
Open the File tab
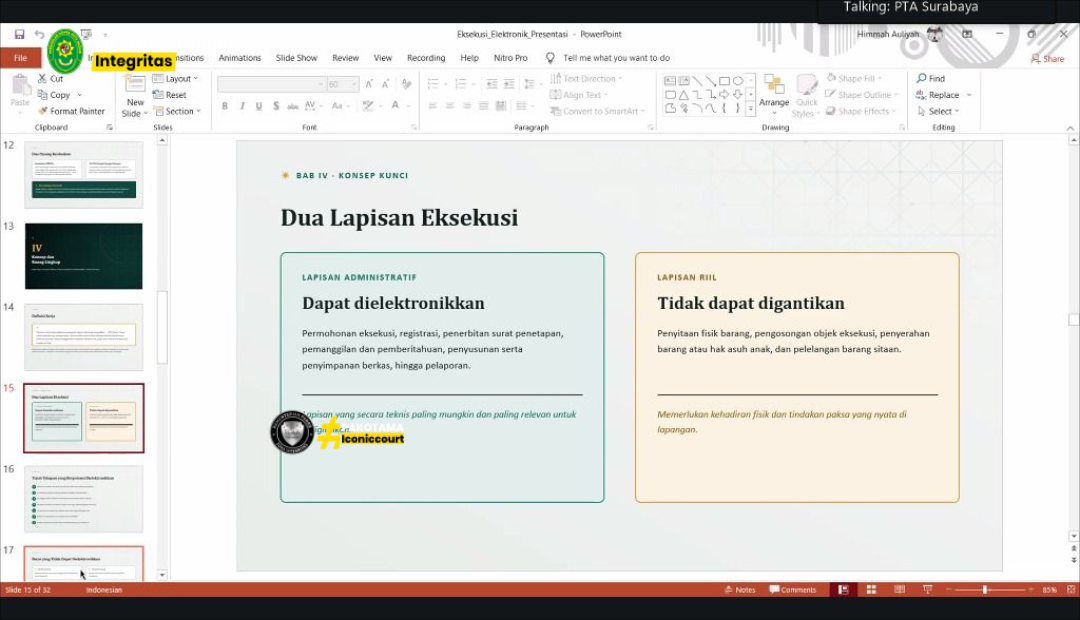21,58
